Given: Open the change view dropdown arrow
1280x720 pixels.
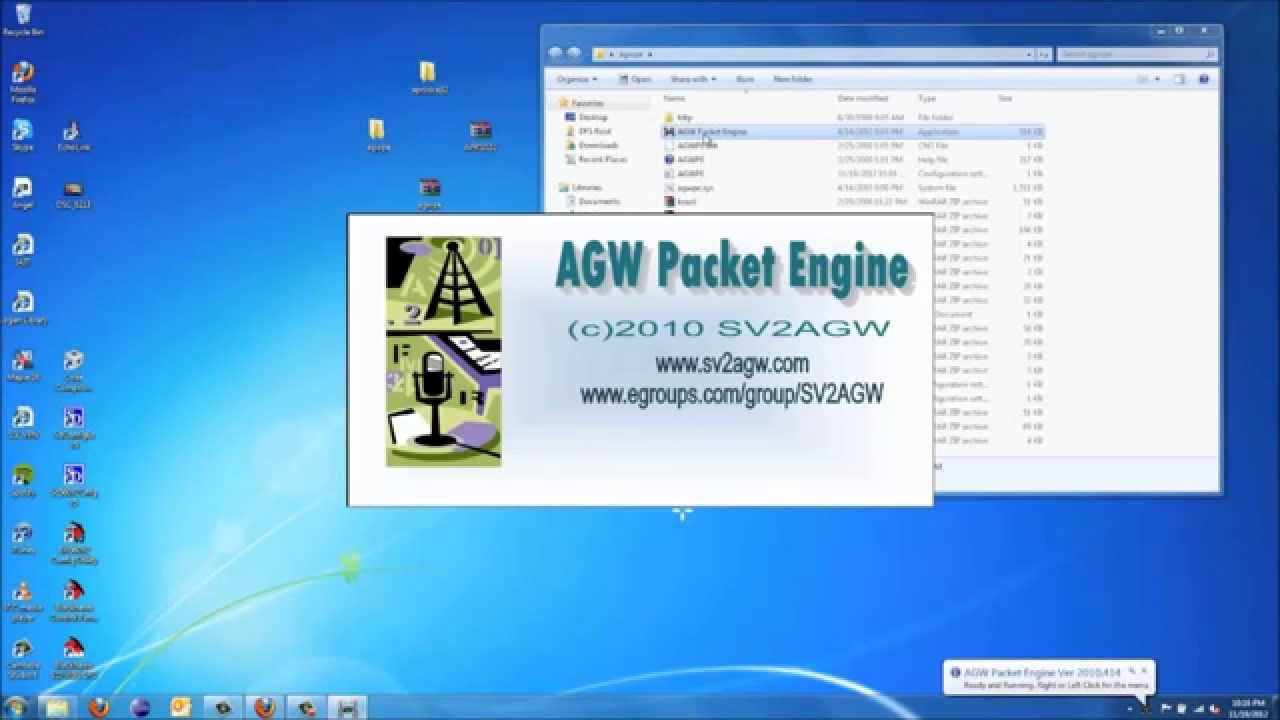Looking at the screenshot, I should 1158,79.
